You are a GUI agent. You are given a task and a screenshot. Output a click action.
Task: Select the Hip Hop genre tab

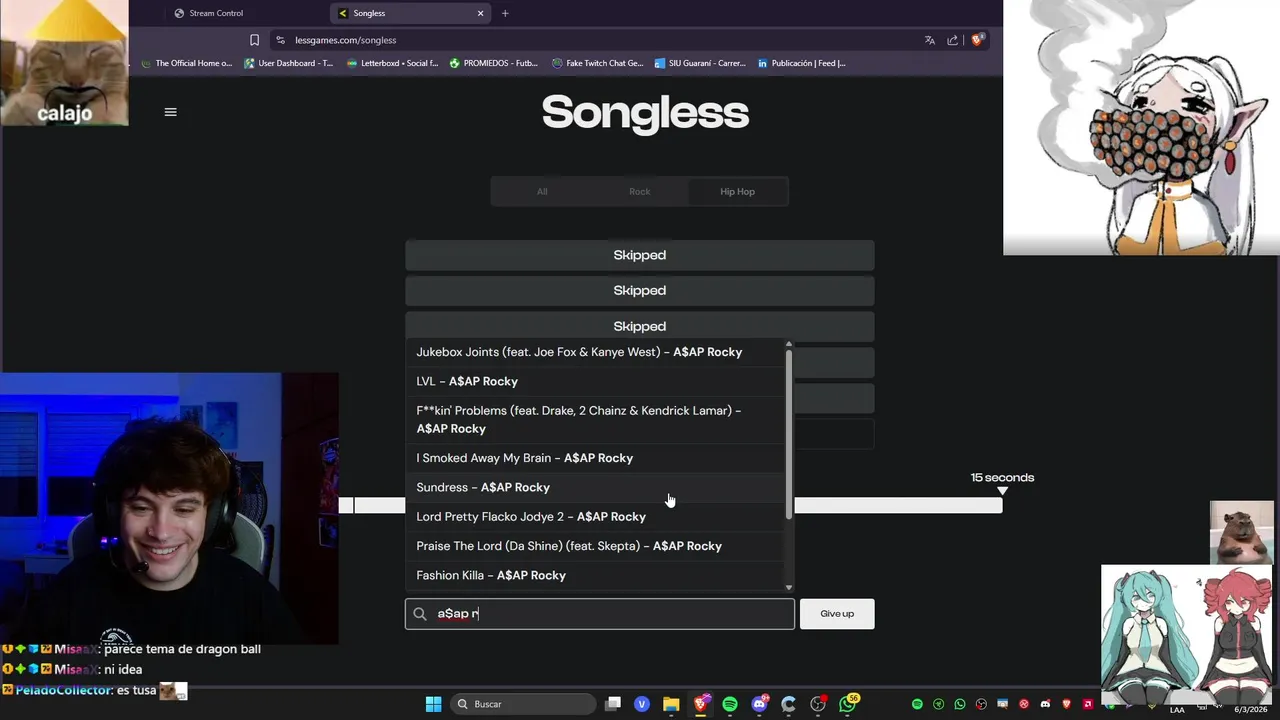click(738, 191)
